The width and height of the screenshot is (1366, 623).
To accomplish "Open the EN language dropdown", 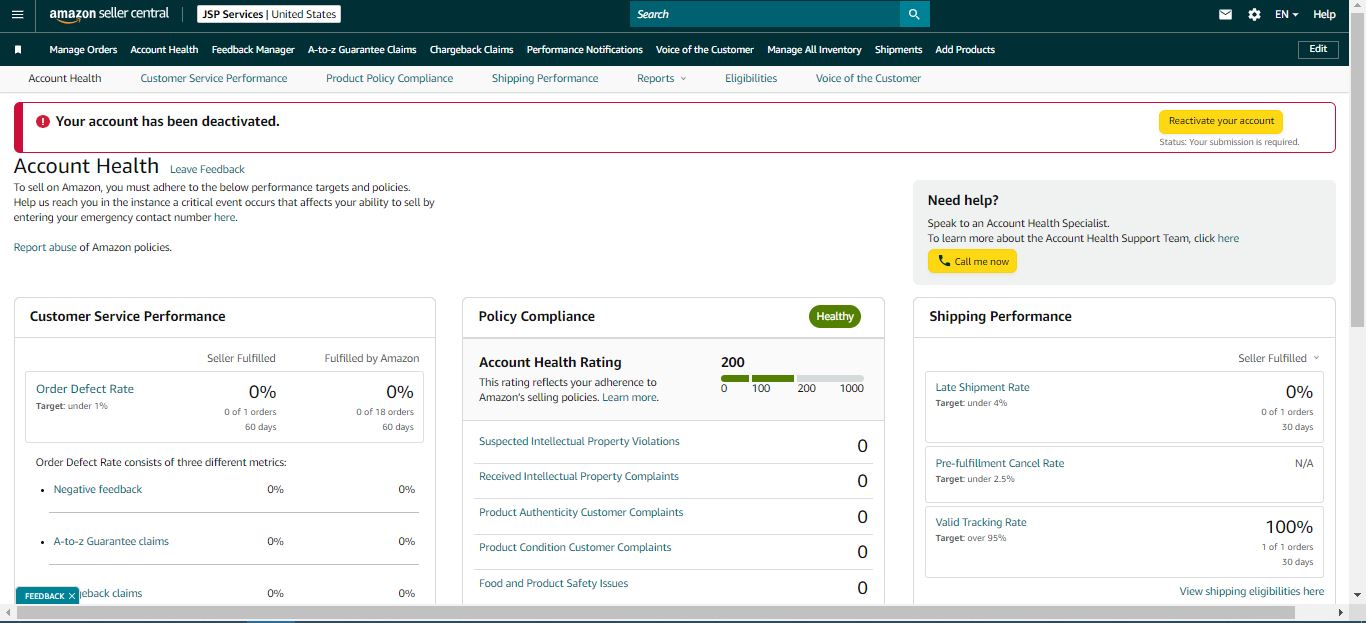I will 1286,14.
